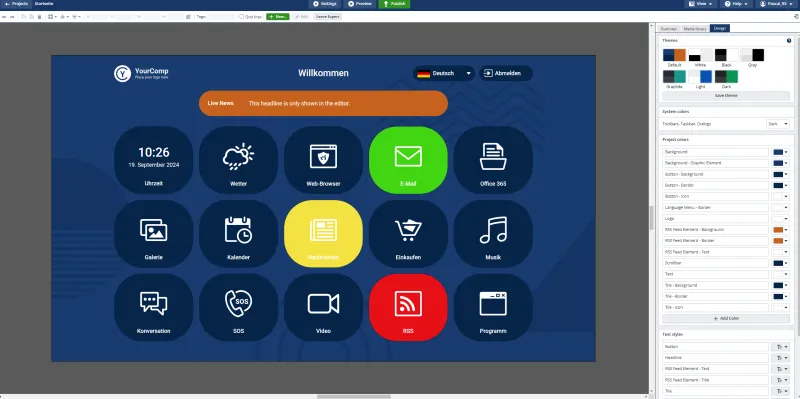Open the Help menu dropdown
The image size is (800, 399).
coord(736,4)
